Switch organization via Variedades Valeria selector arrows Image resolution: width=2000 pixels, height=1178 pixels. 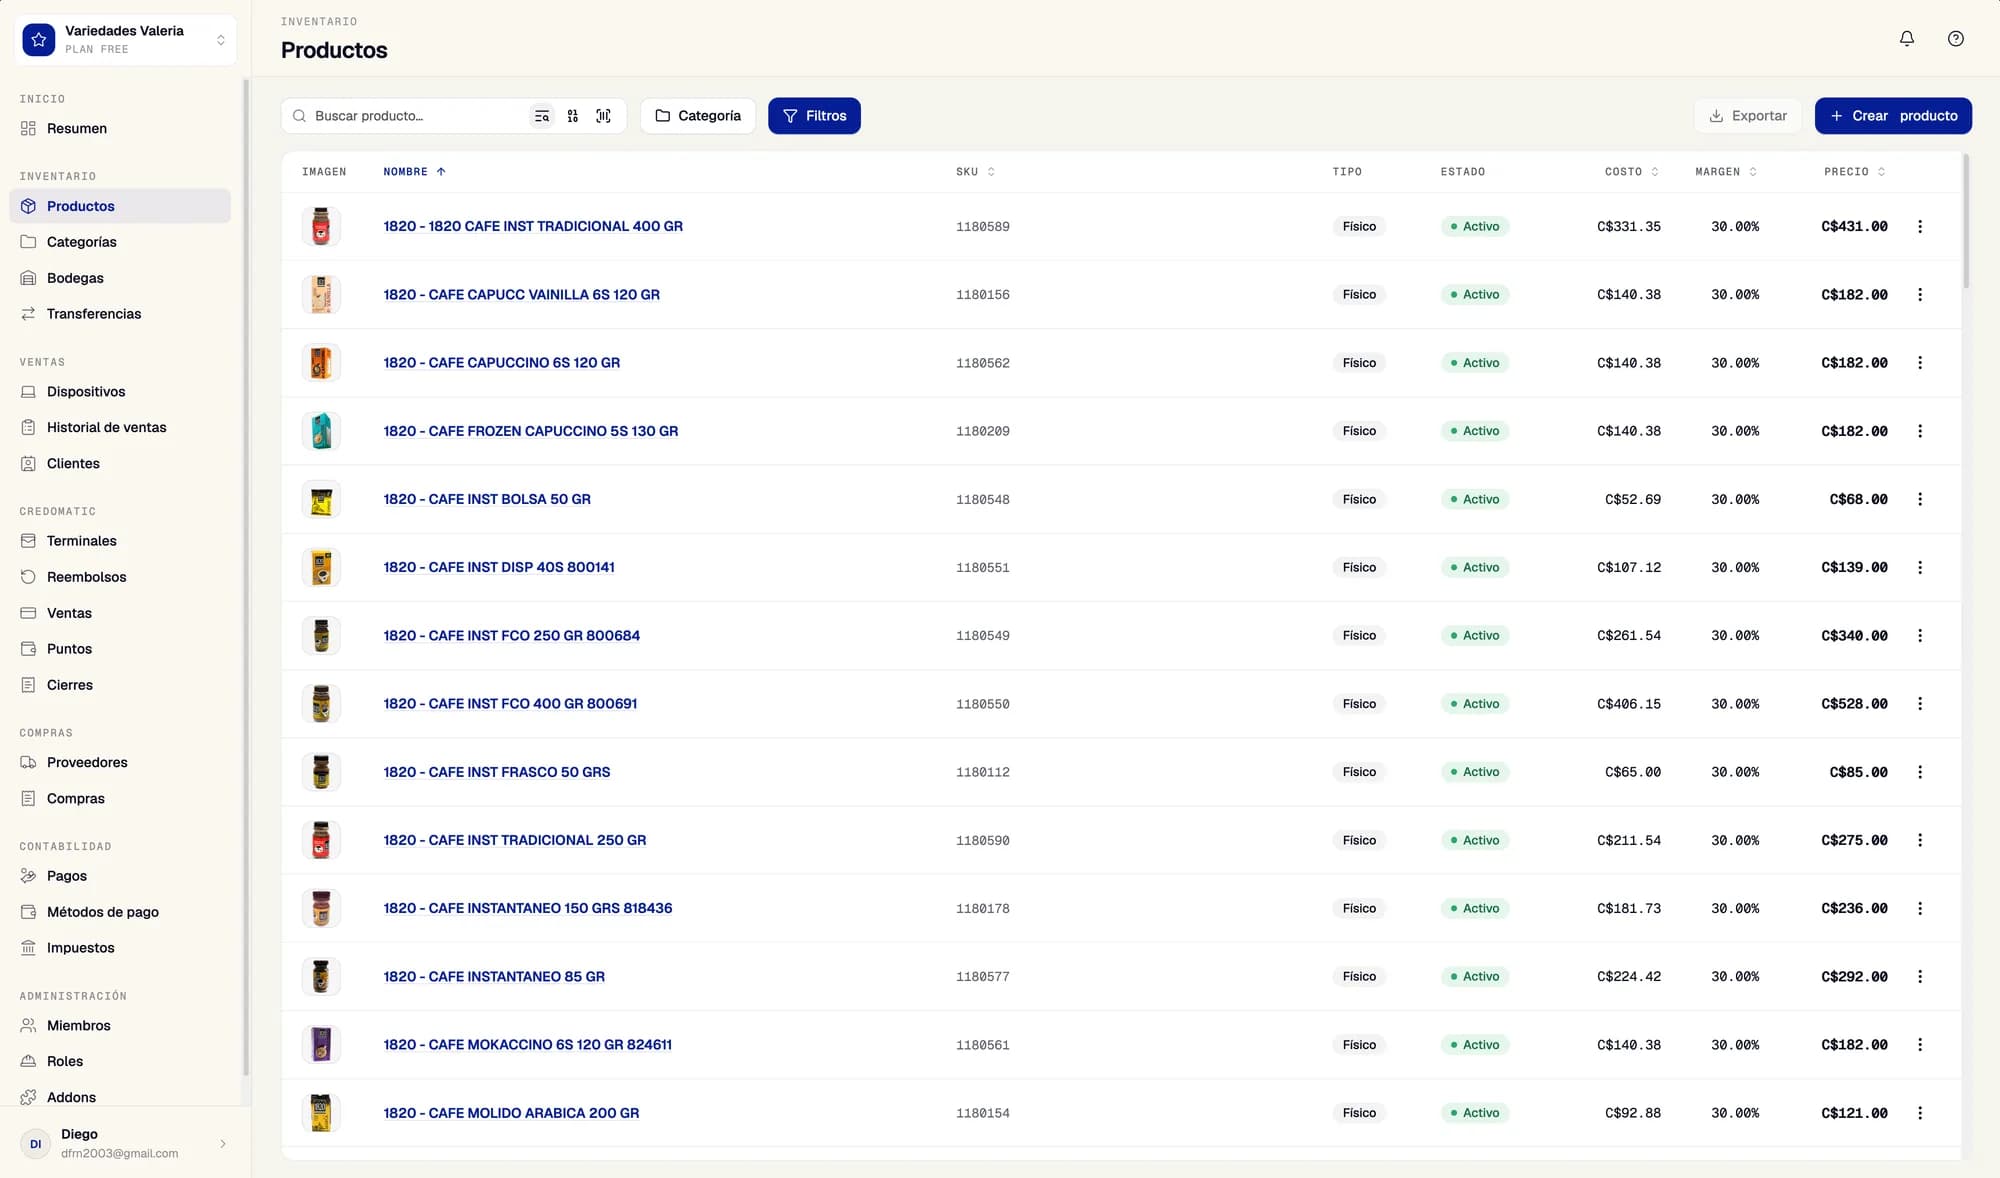point(221,40)
